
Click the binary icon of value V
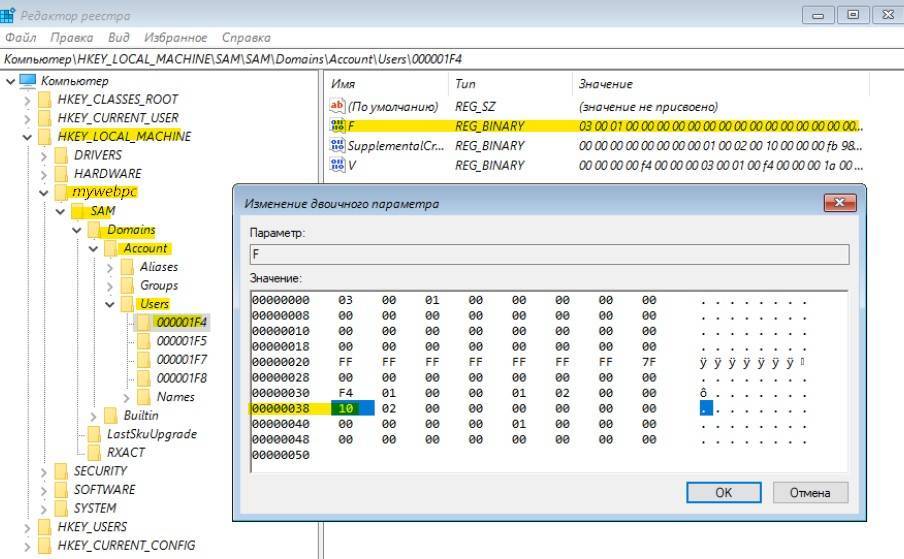[x=337, y=164]
